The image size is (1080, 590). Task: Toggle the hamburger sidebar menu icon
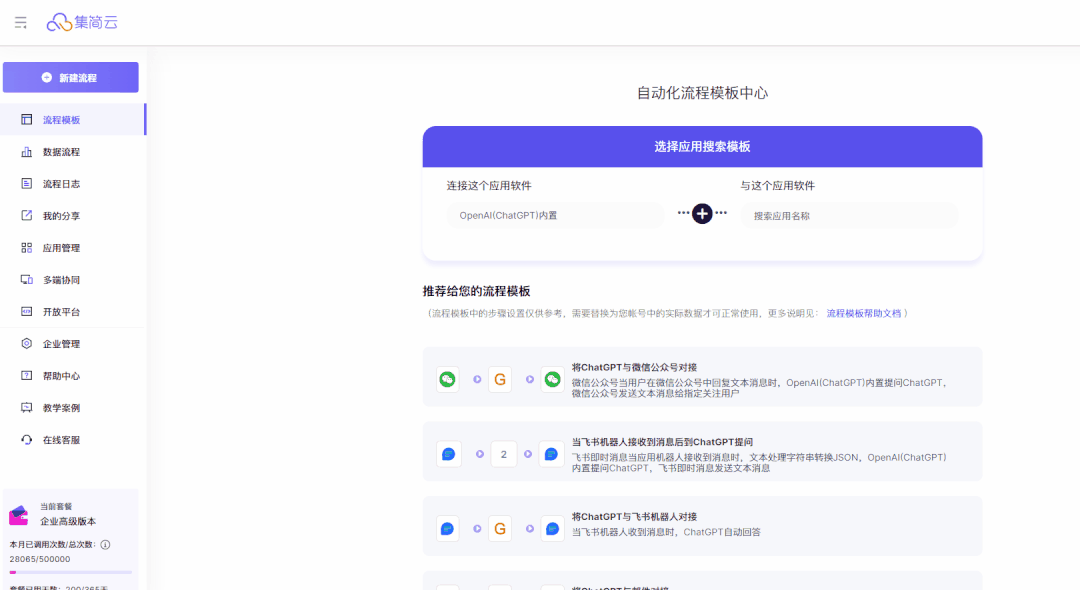[21, 23]
